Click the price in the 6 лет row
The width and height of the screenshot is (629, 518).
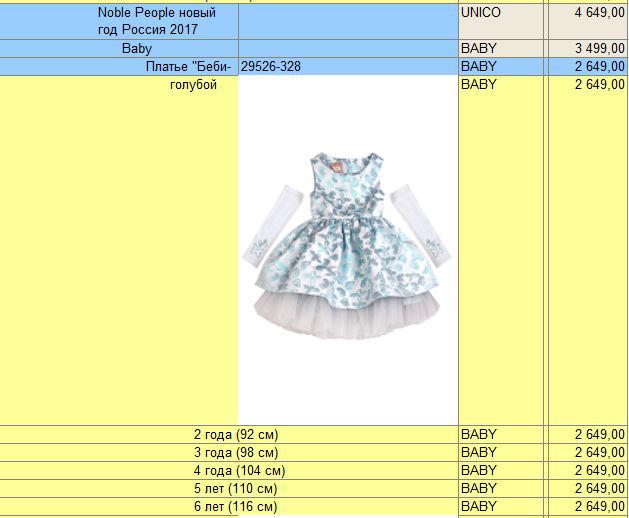point(600,507)
